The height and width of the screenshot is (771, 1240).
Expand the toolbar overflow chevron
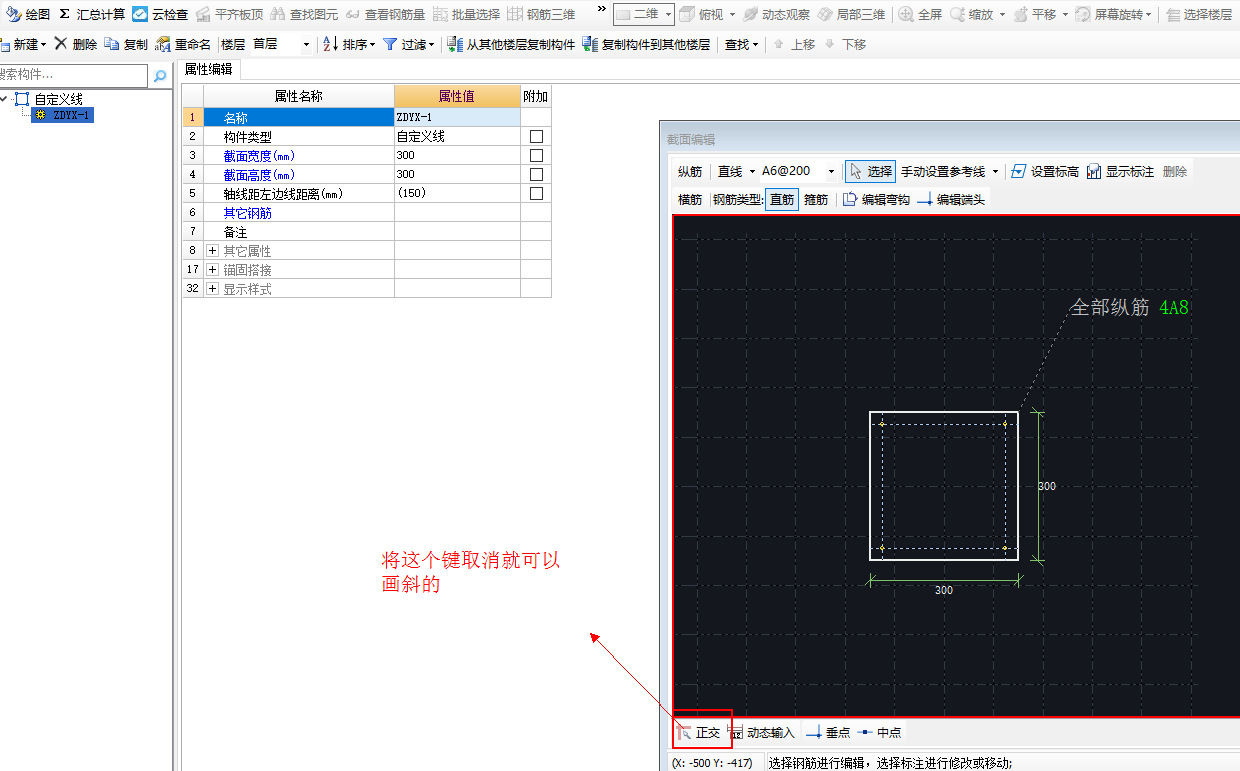coord(601,9)
